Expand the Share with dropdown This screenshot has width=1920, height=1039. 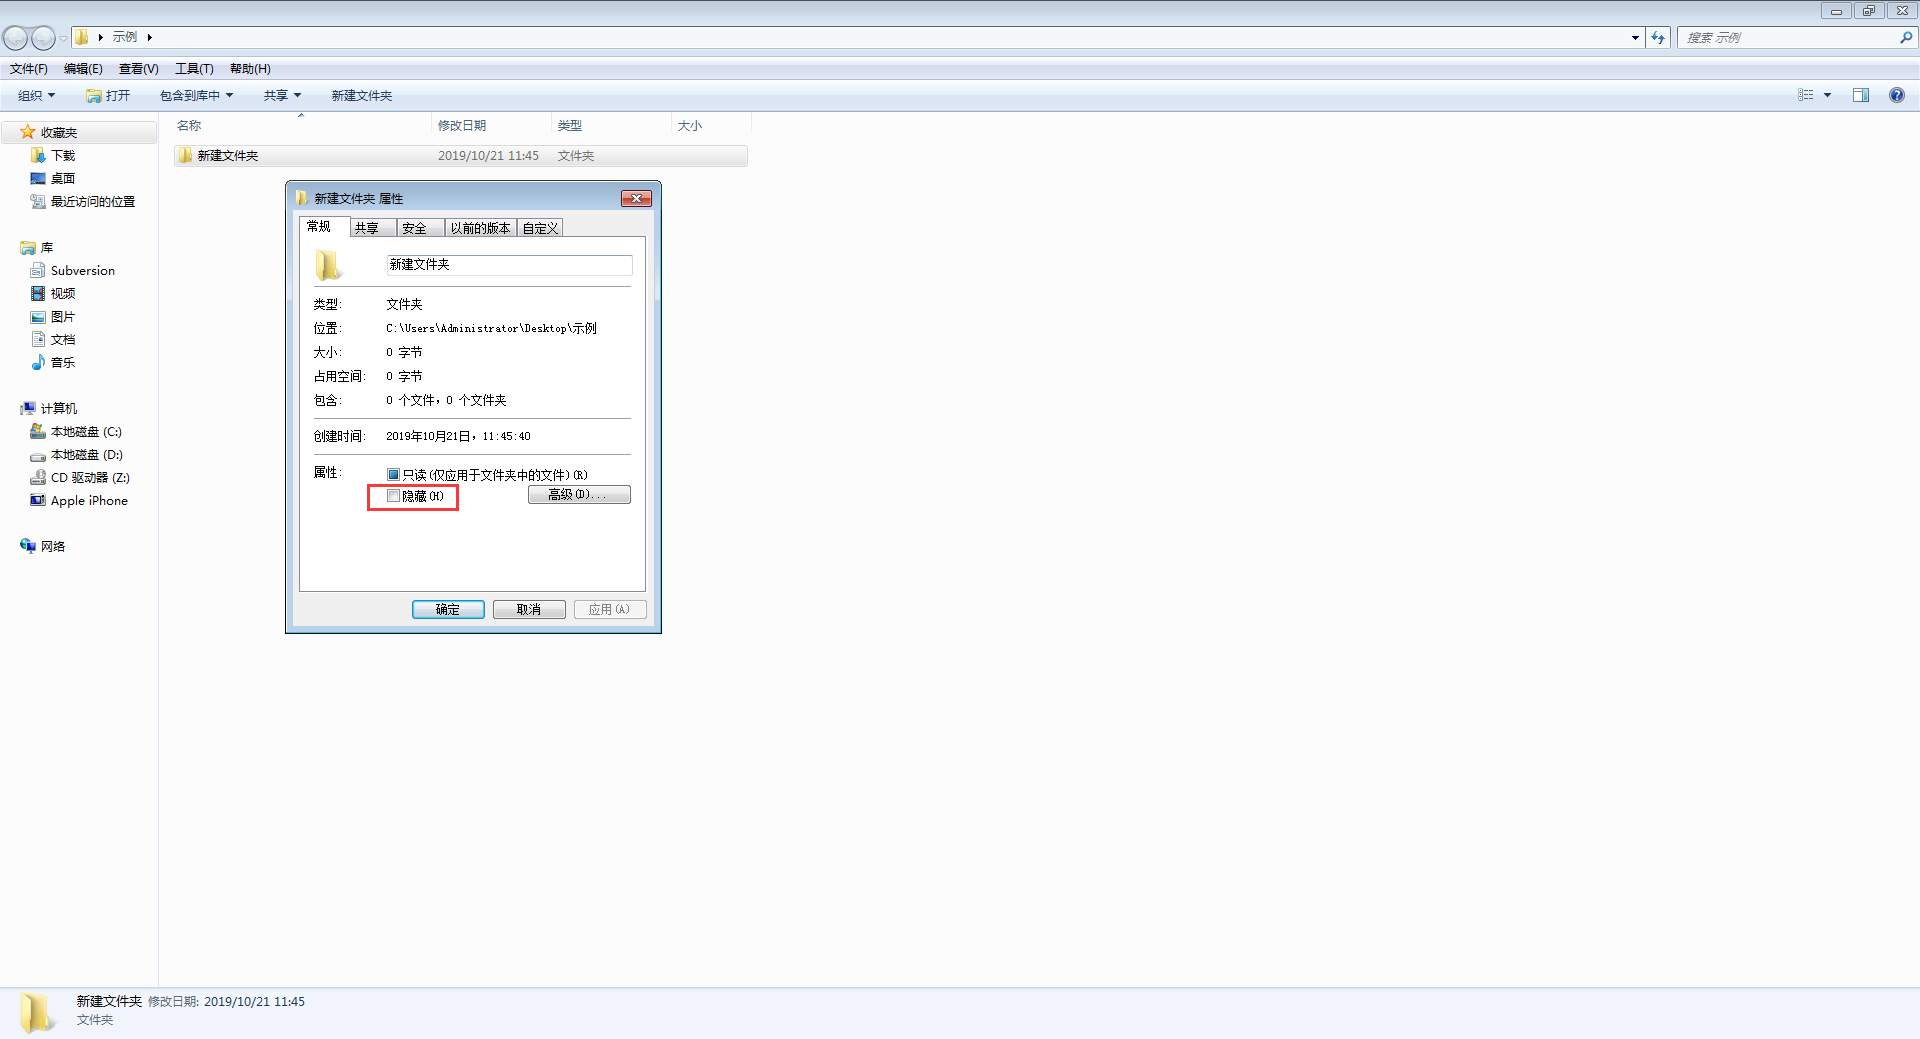click(x=282, y=95)
